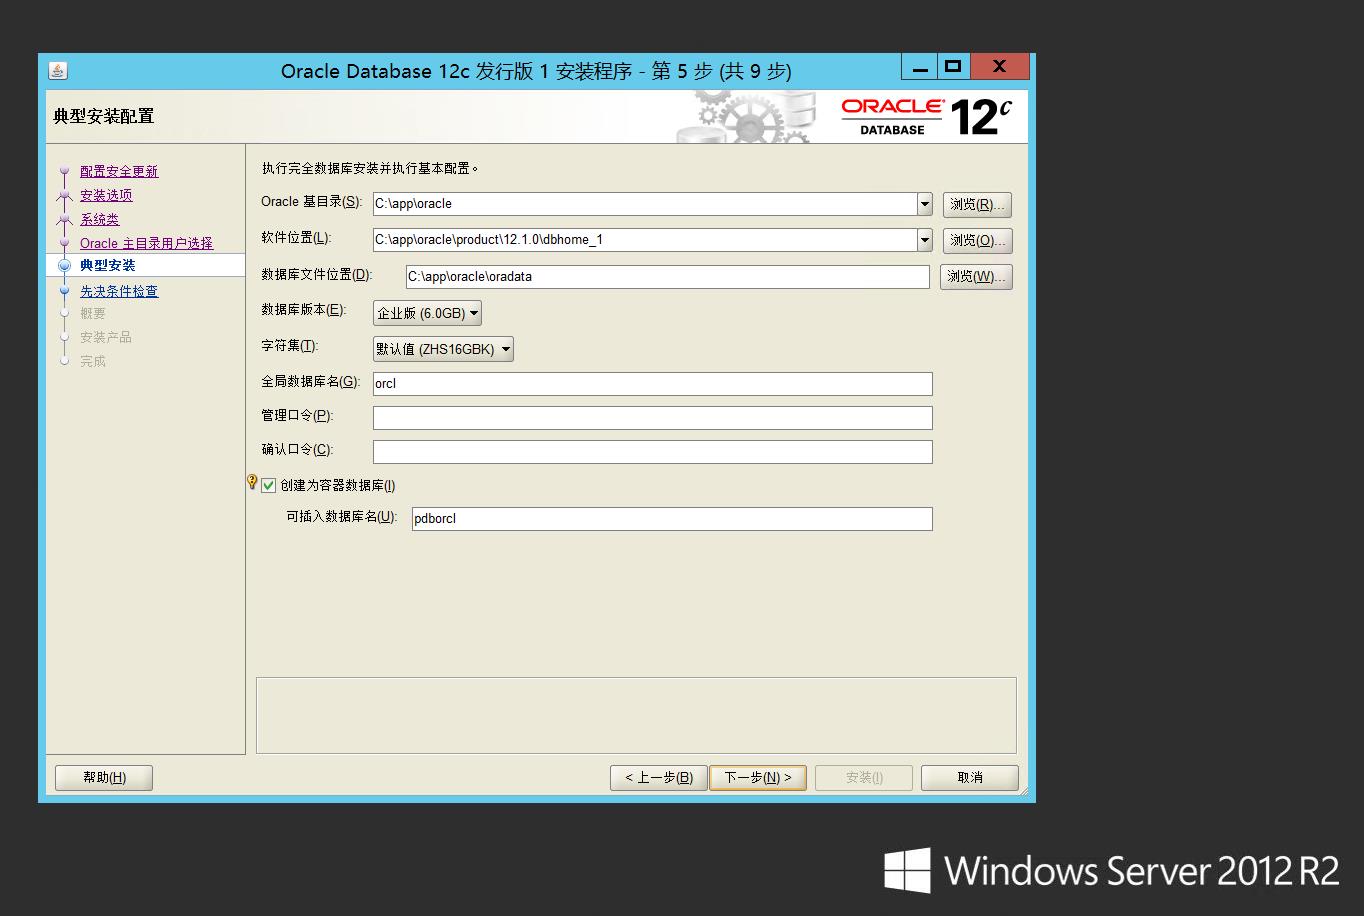The image size is (1364, 916).
Task: Toggle the create as container database checkbox
Action: pos(268,485)
